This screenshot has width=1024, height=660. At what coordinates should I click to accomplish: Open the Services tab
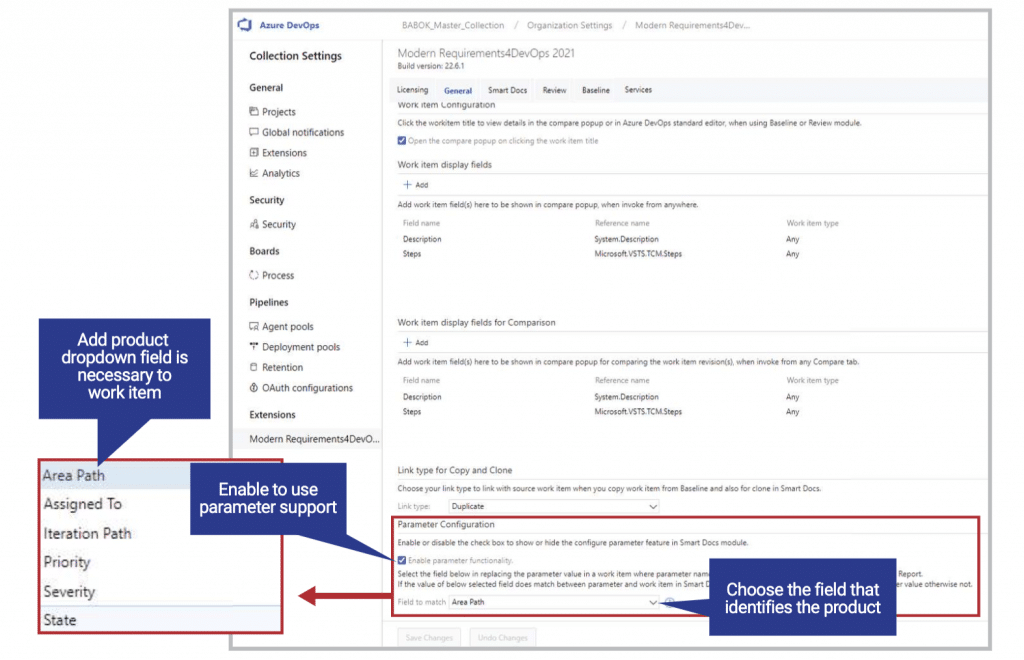638,89
